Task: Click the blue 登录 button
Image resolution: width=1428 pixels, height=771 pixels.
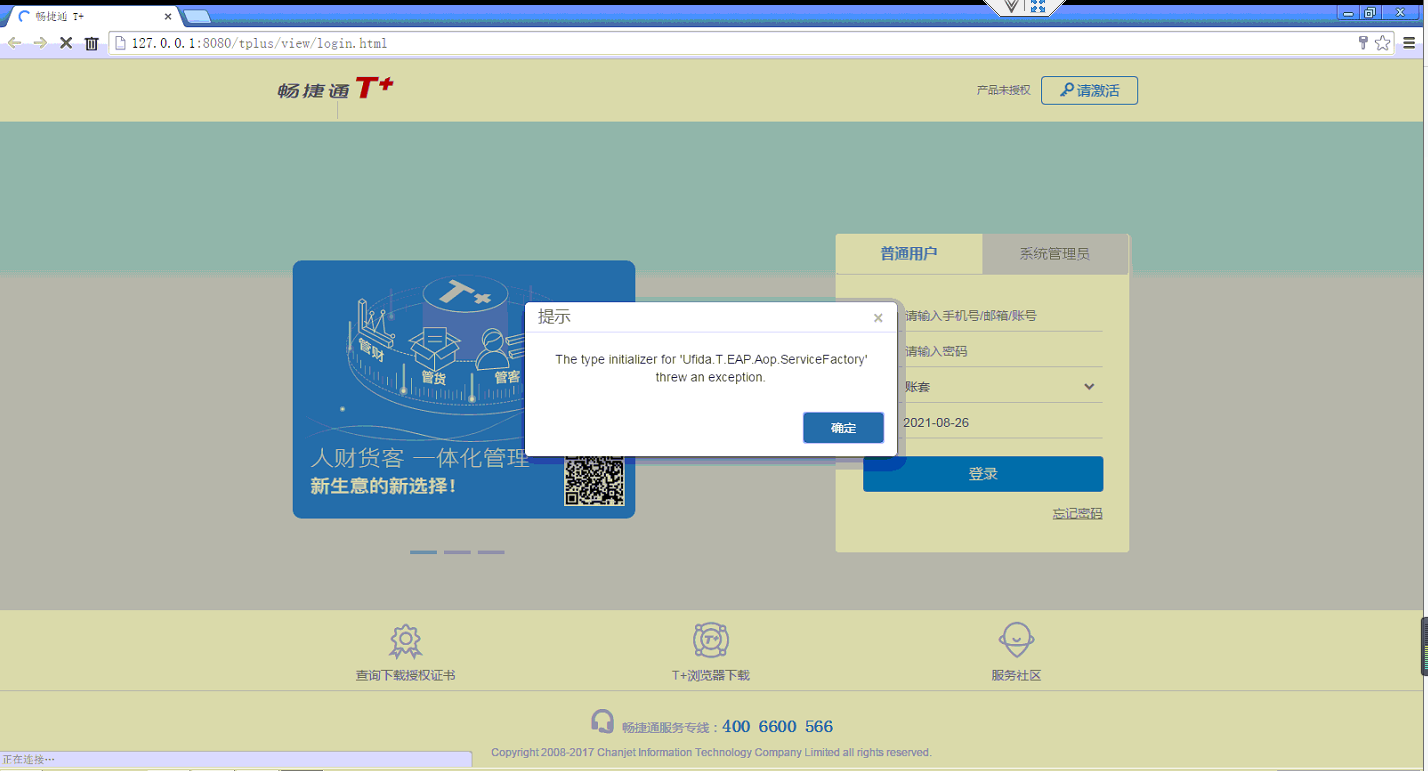Action: 983,474
